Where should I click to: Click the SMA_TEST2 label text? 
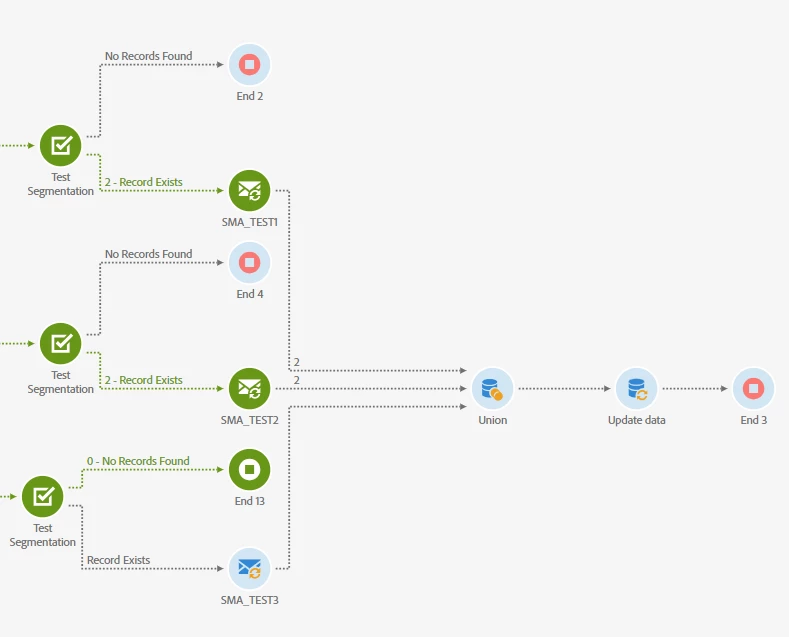250,420
